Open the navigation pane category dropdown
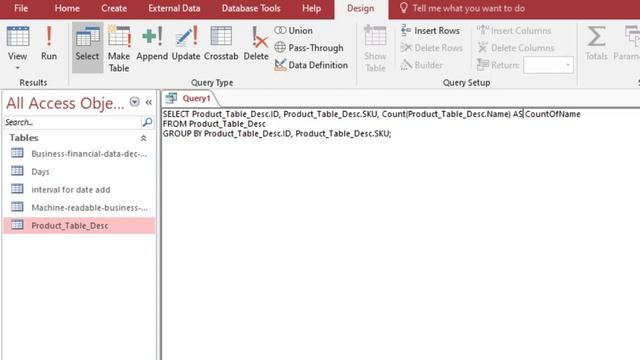The width and height of the screenshot is (640, 360). tap(134, 102)
